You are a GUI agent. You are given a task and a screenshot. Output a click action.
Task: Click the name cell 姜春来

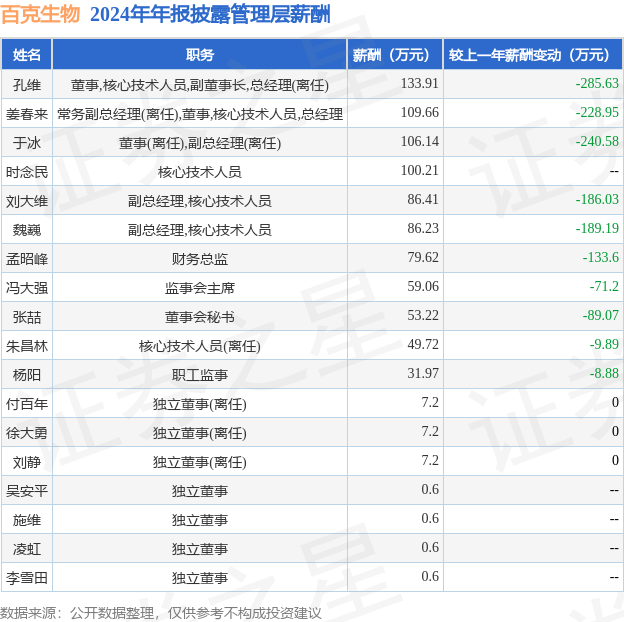click(27, 114)
